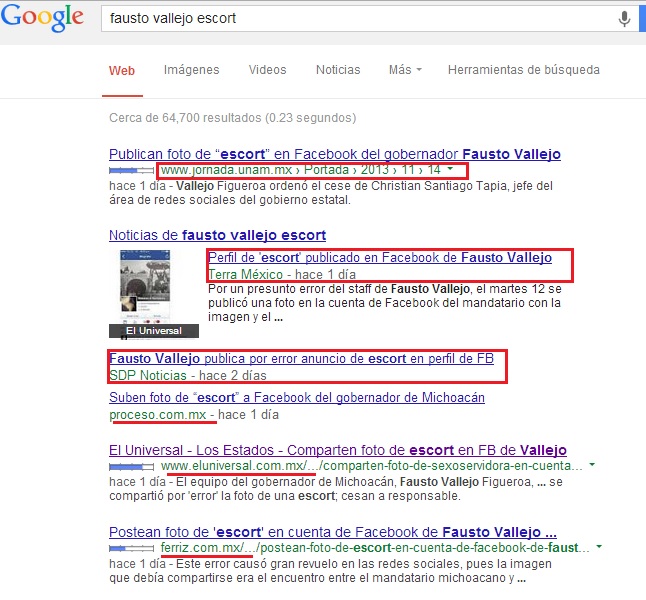Open 'Postean foto de escort' ferriz result
Screen dimensions: 646x600
[x=333, y=532]
